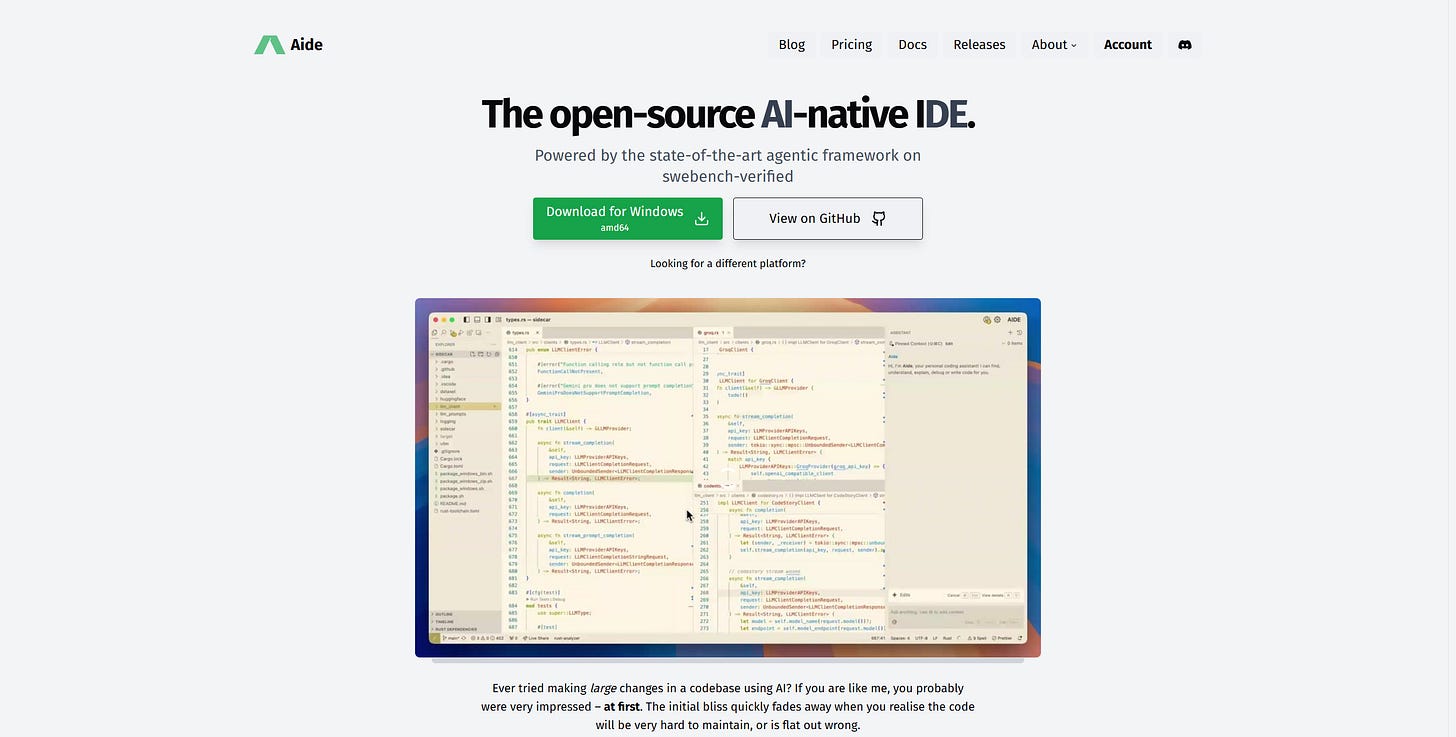
Task: Select Cargo.lock file in demo IDE explorer
Action: point(449,459)
